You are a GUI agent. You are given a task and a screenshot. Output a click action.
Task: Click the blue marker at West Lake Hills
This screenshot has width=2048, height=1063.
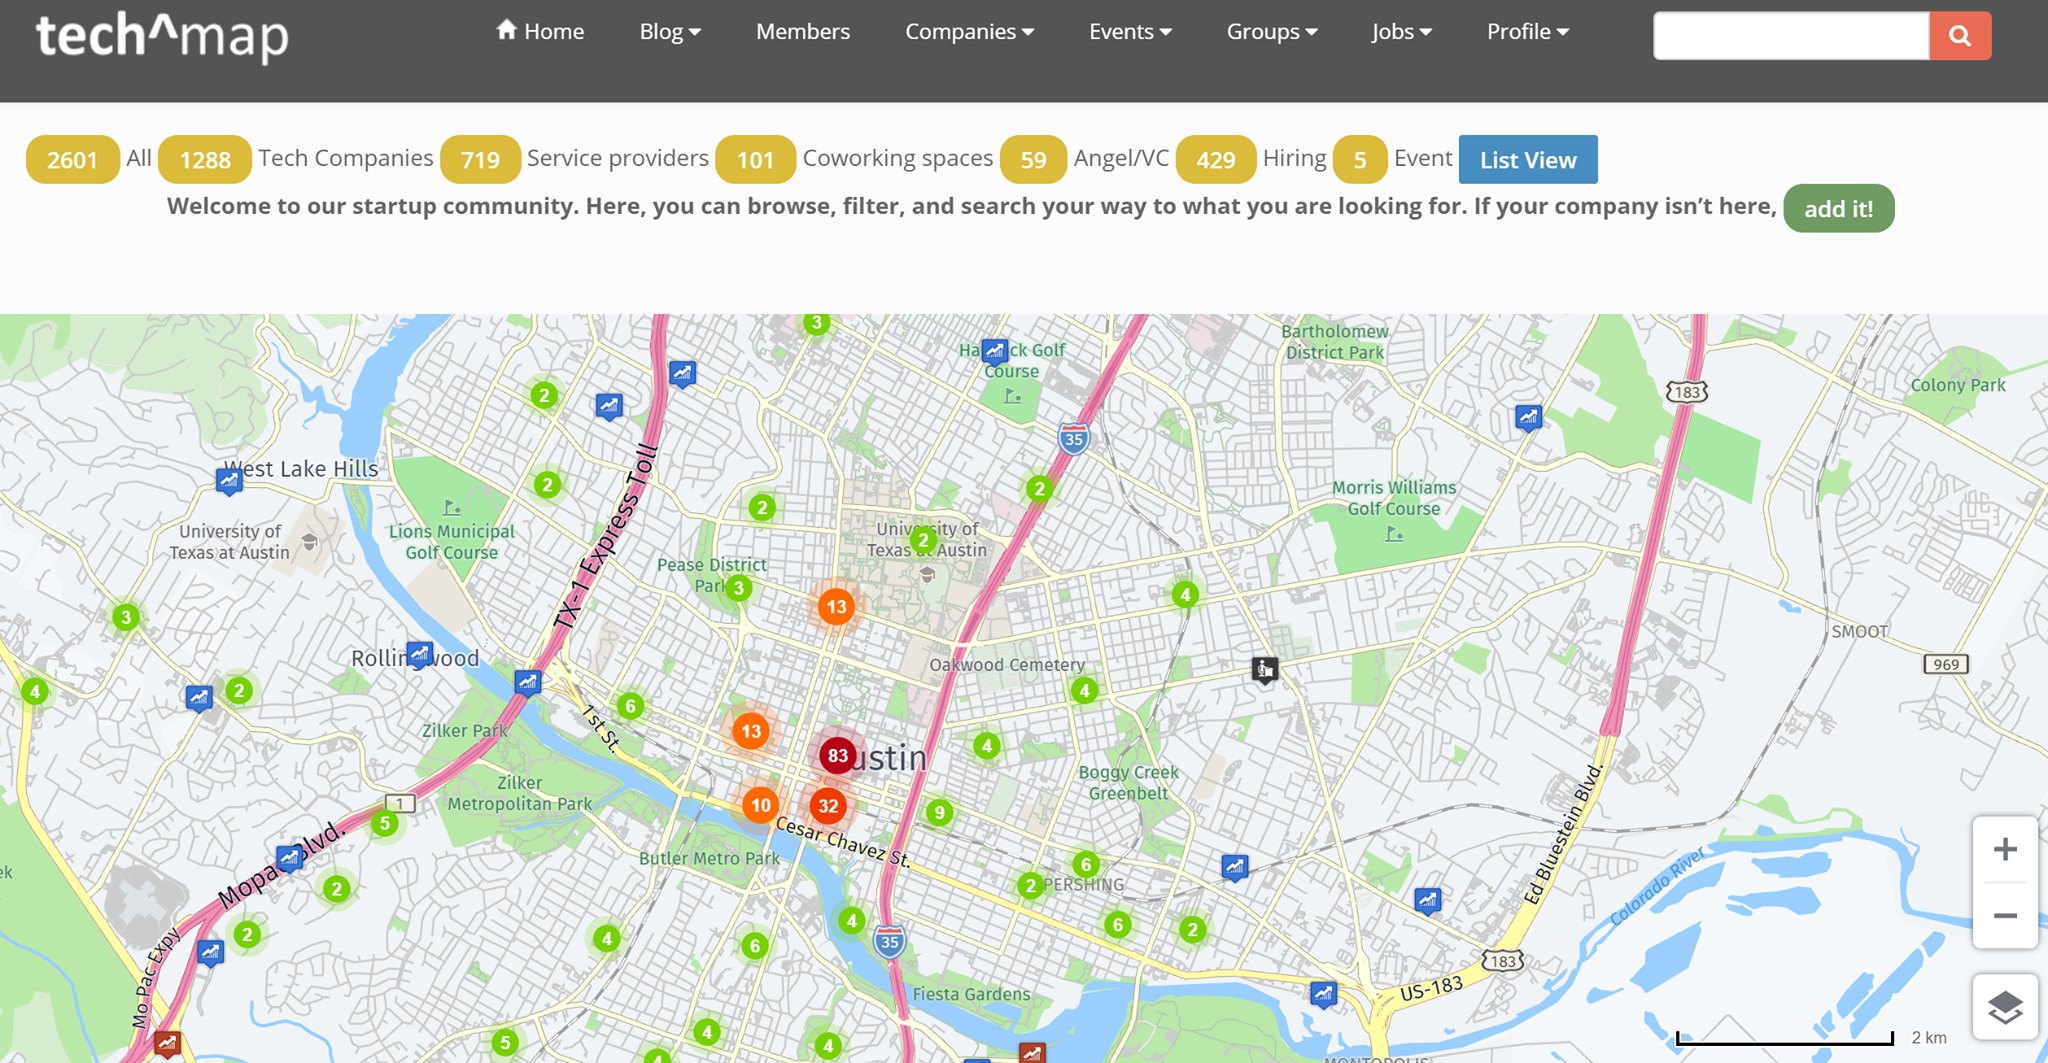click(229, 482)
